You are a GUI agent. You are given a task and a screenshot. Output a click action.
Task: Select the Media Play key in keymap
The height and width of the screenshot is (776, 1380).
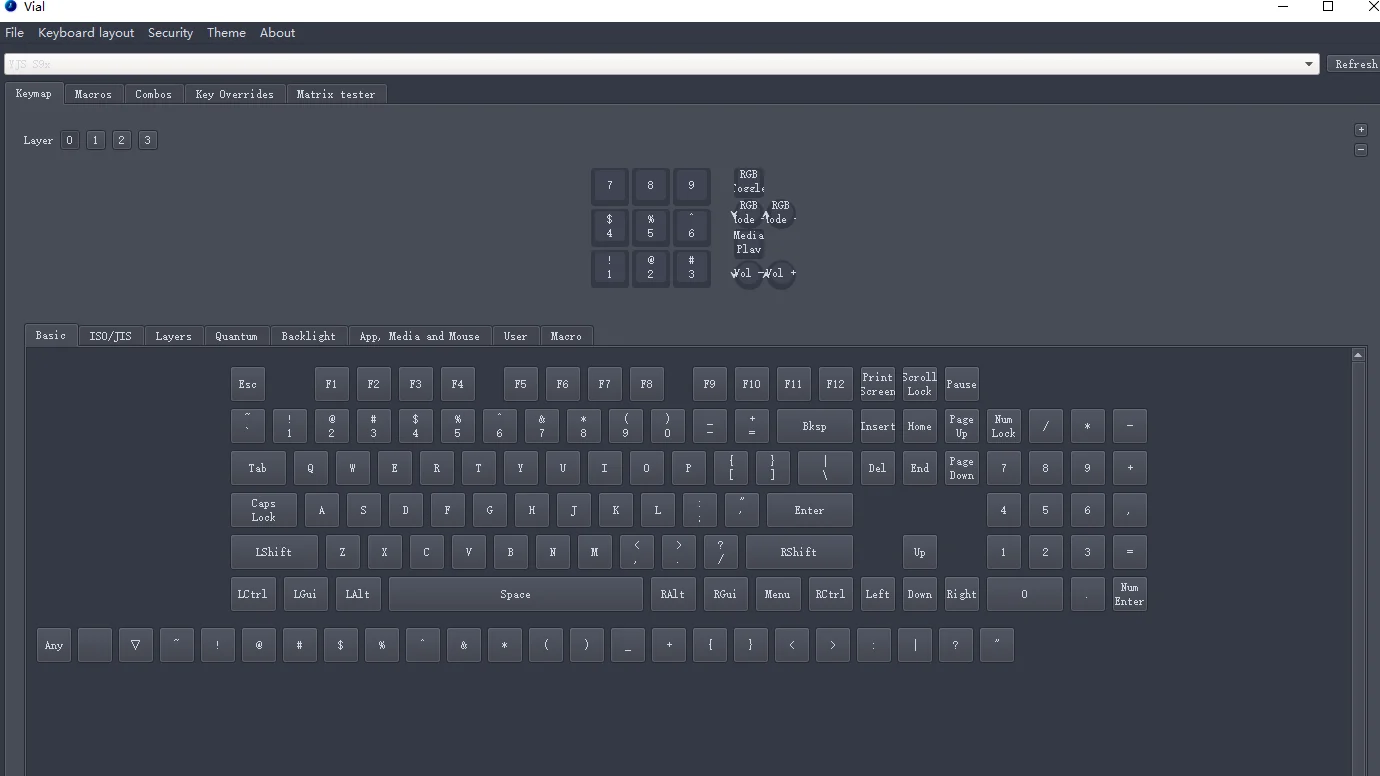tap(748, 242)
